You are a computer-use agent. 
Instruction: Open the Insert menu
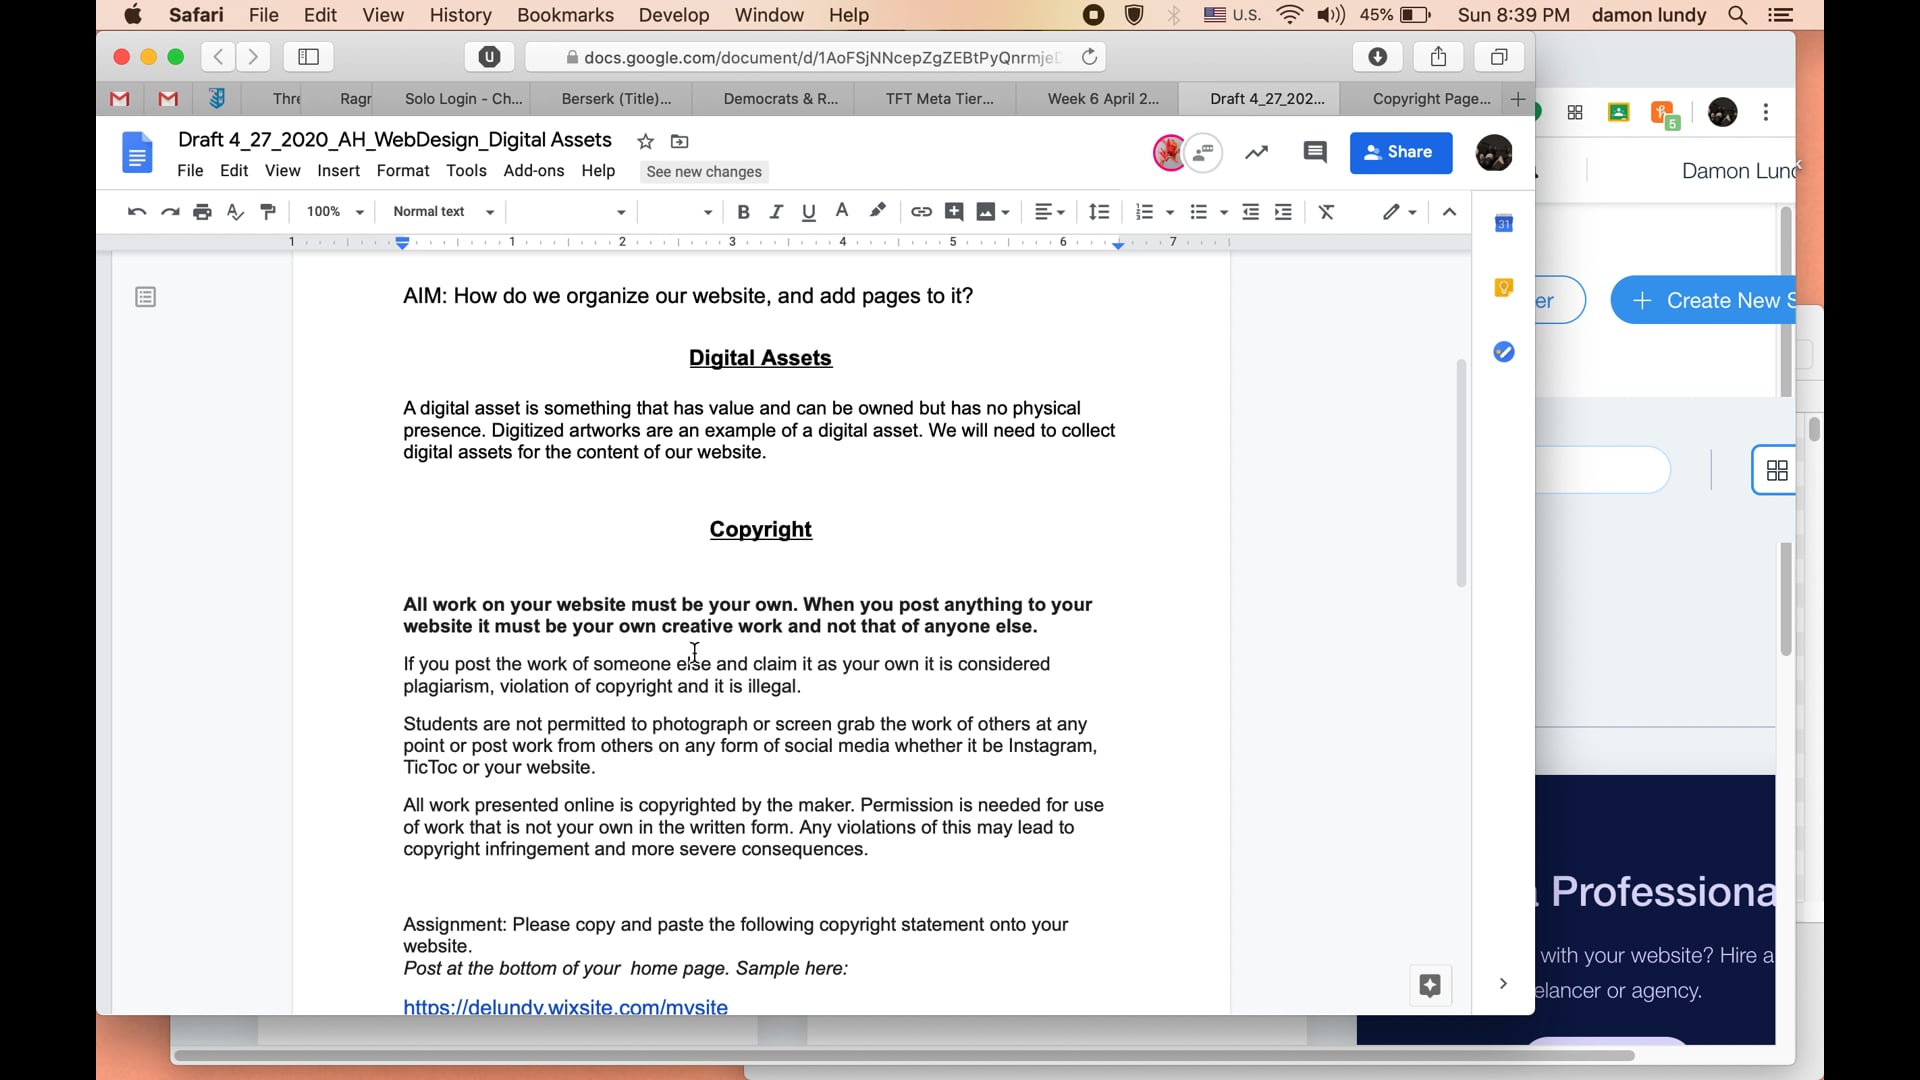(338, 171)
